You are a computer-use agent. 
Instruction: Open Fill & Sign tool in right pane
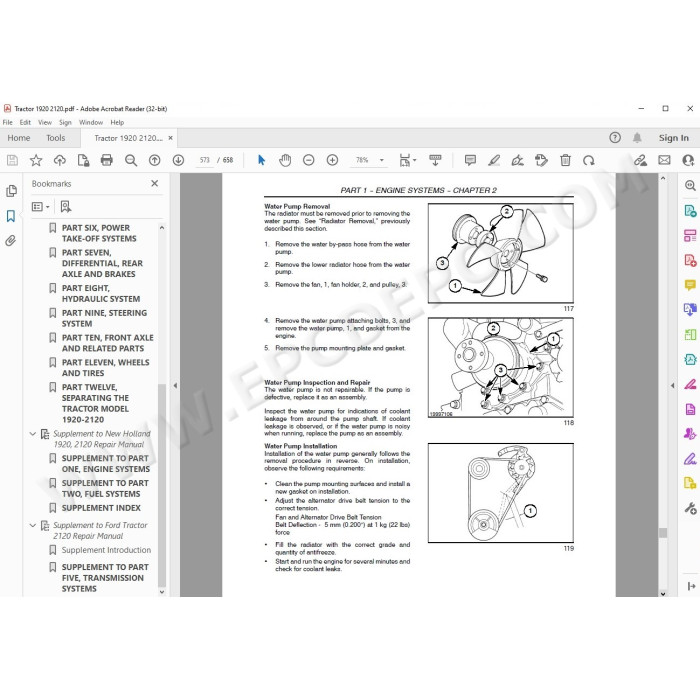coord(690,458)
